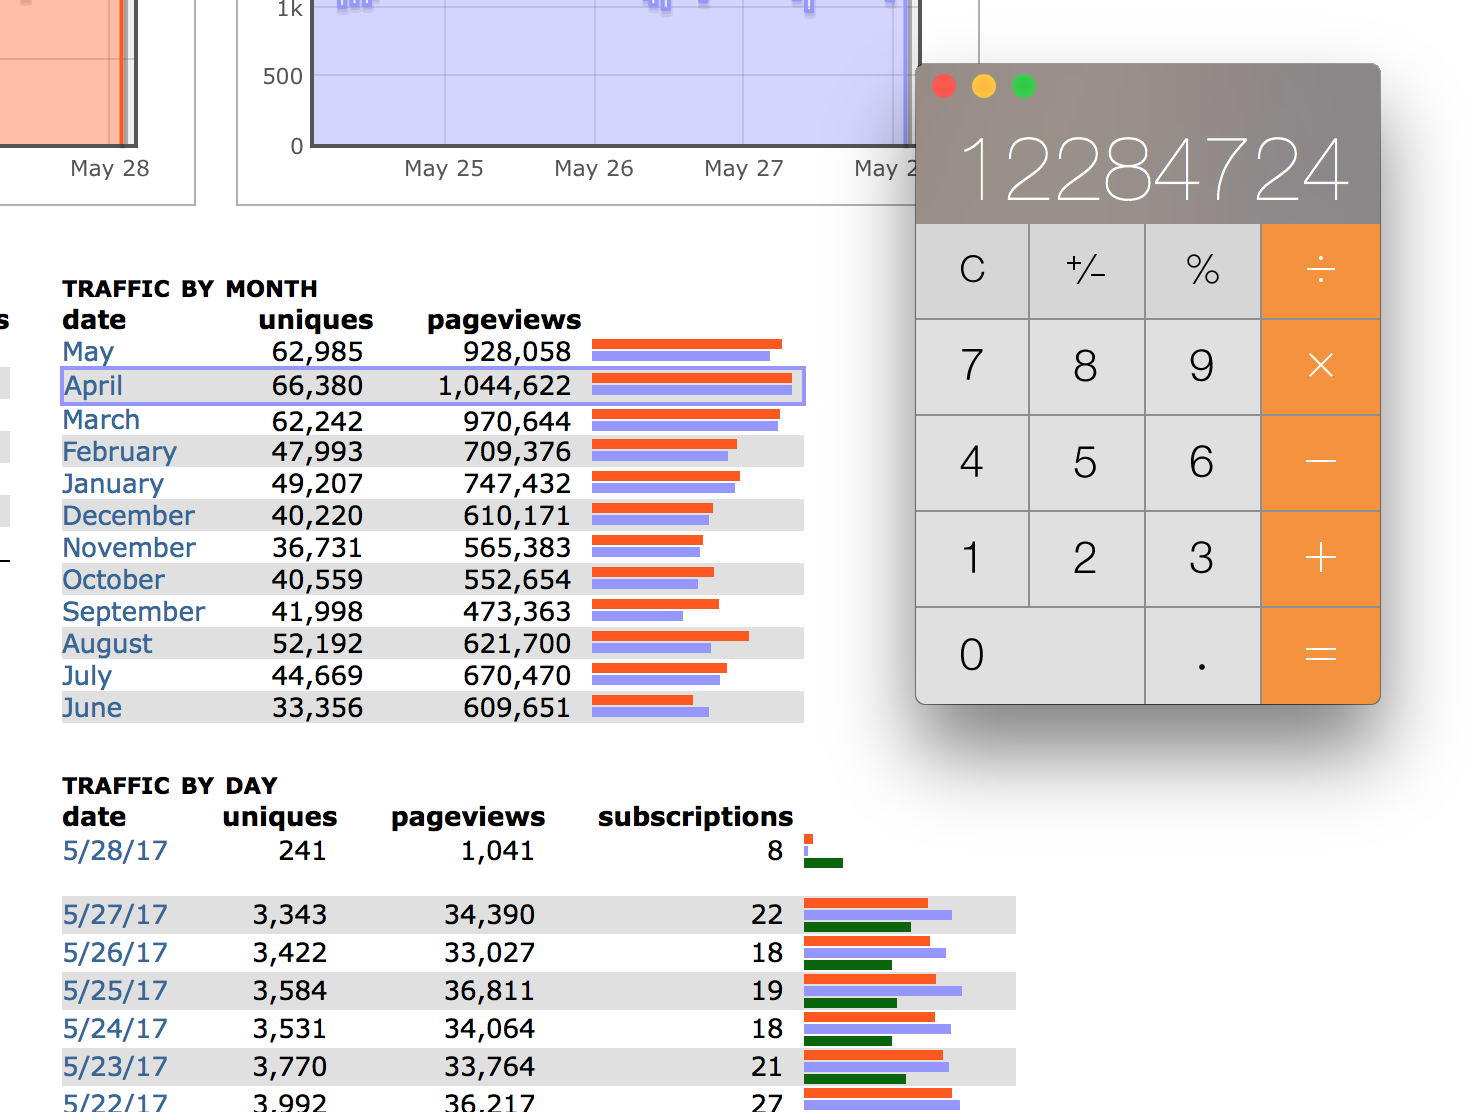Open the 5/23/17 daily traffic link
Image resolution: width=1468 pixels, height=1112 pixels.
pyautogui.click(x=115, y=1067)
